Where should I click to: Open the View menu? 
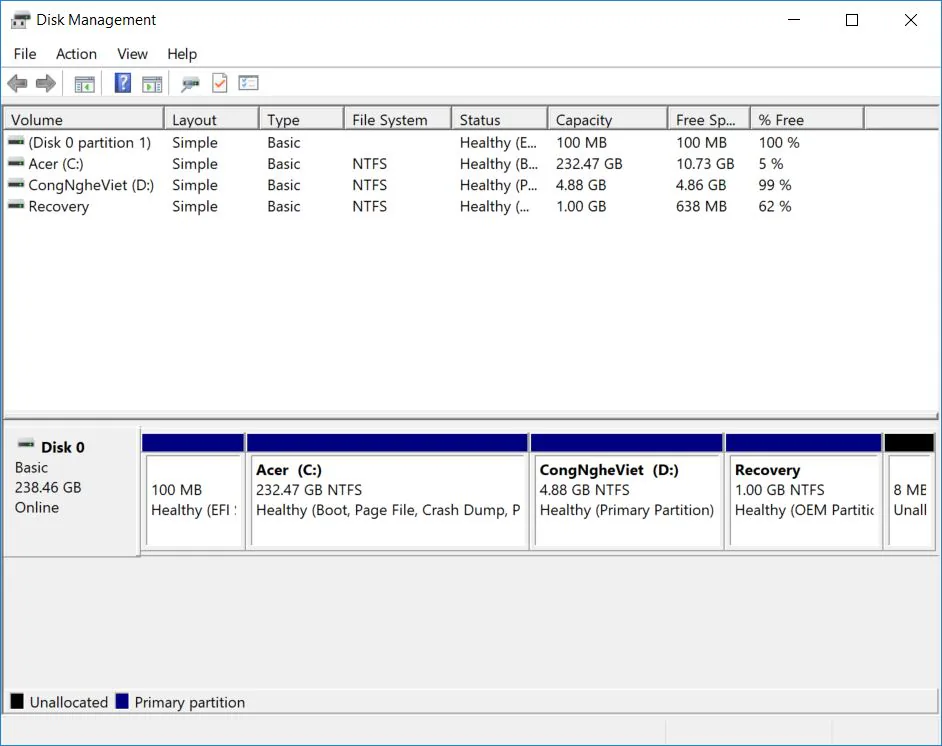(132, 54)
